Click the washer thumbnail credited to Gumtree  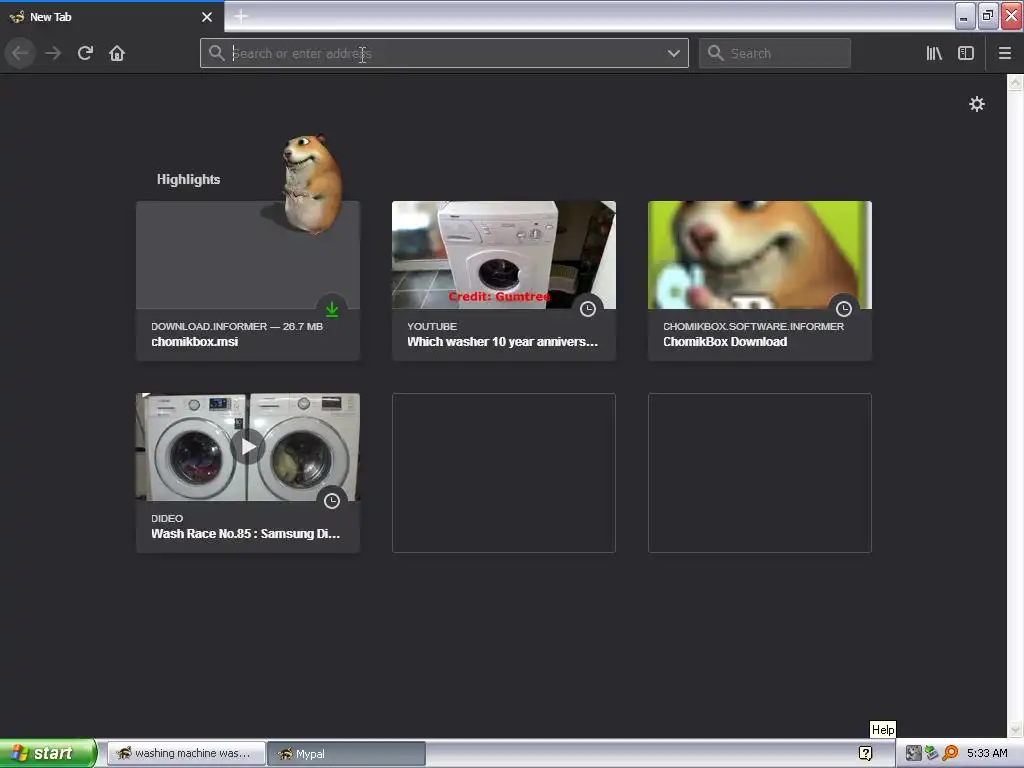point(504,255)
